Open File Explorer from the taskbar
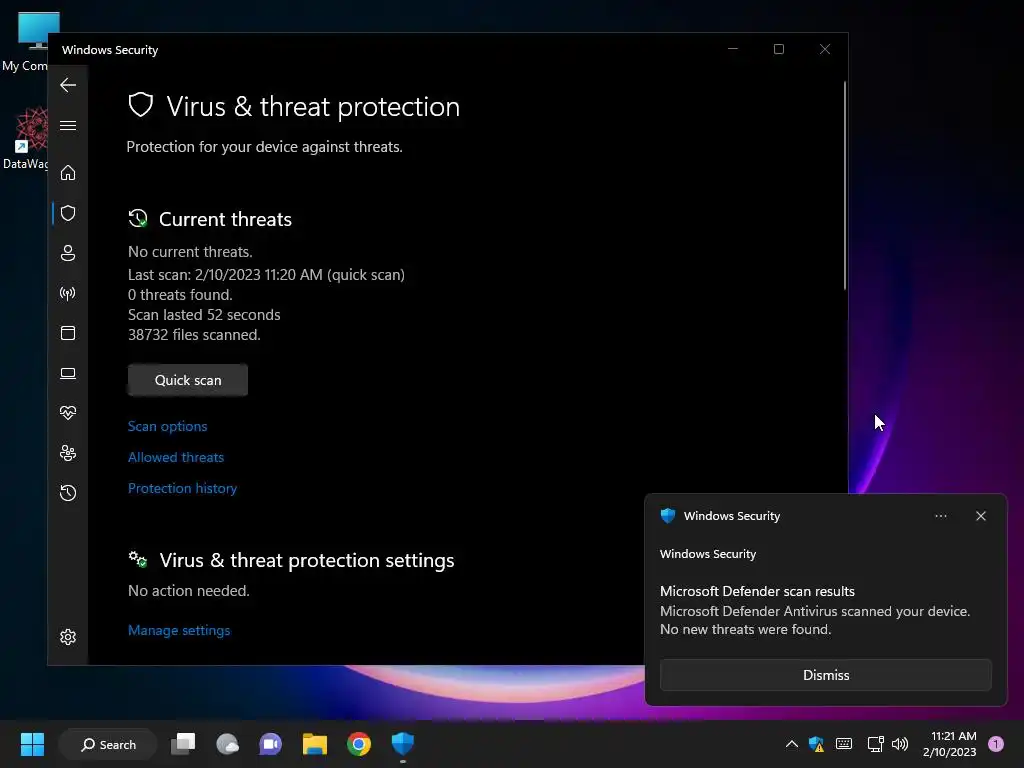The width and height of the screenshot is (1024, 768). coord(315,744)
